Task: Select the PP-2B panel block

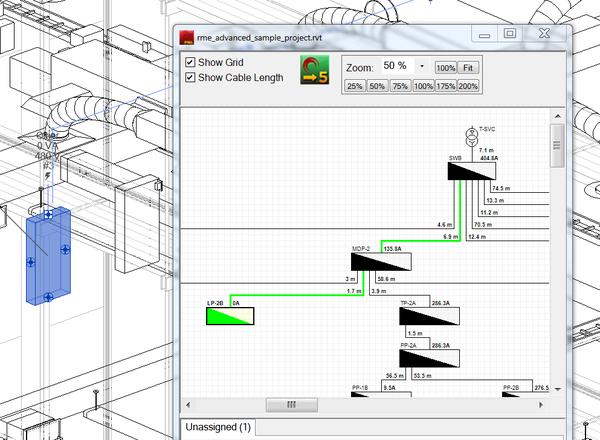Action: pyautogui.click(x=526, y=394)
